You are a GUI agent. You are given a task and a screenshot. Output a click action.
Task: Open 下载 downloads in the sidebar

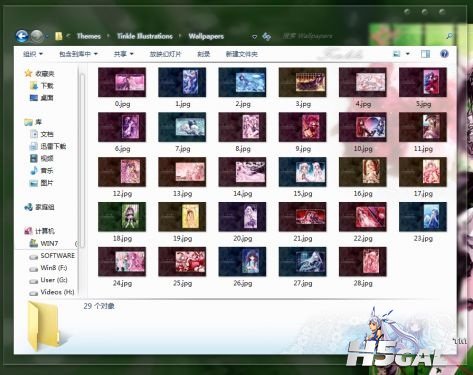coord(42,86)
